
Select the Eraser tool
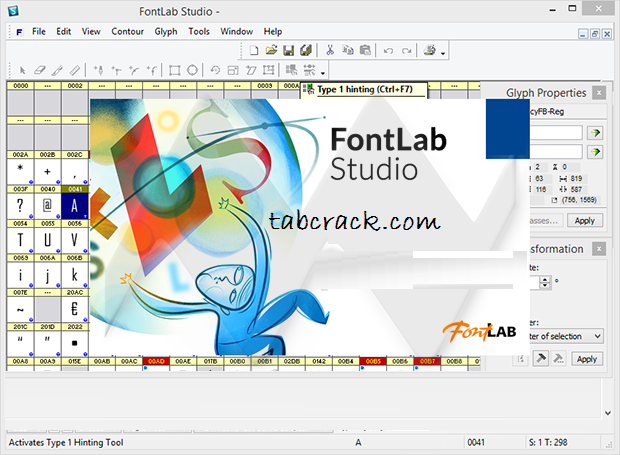point(40,70)
